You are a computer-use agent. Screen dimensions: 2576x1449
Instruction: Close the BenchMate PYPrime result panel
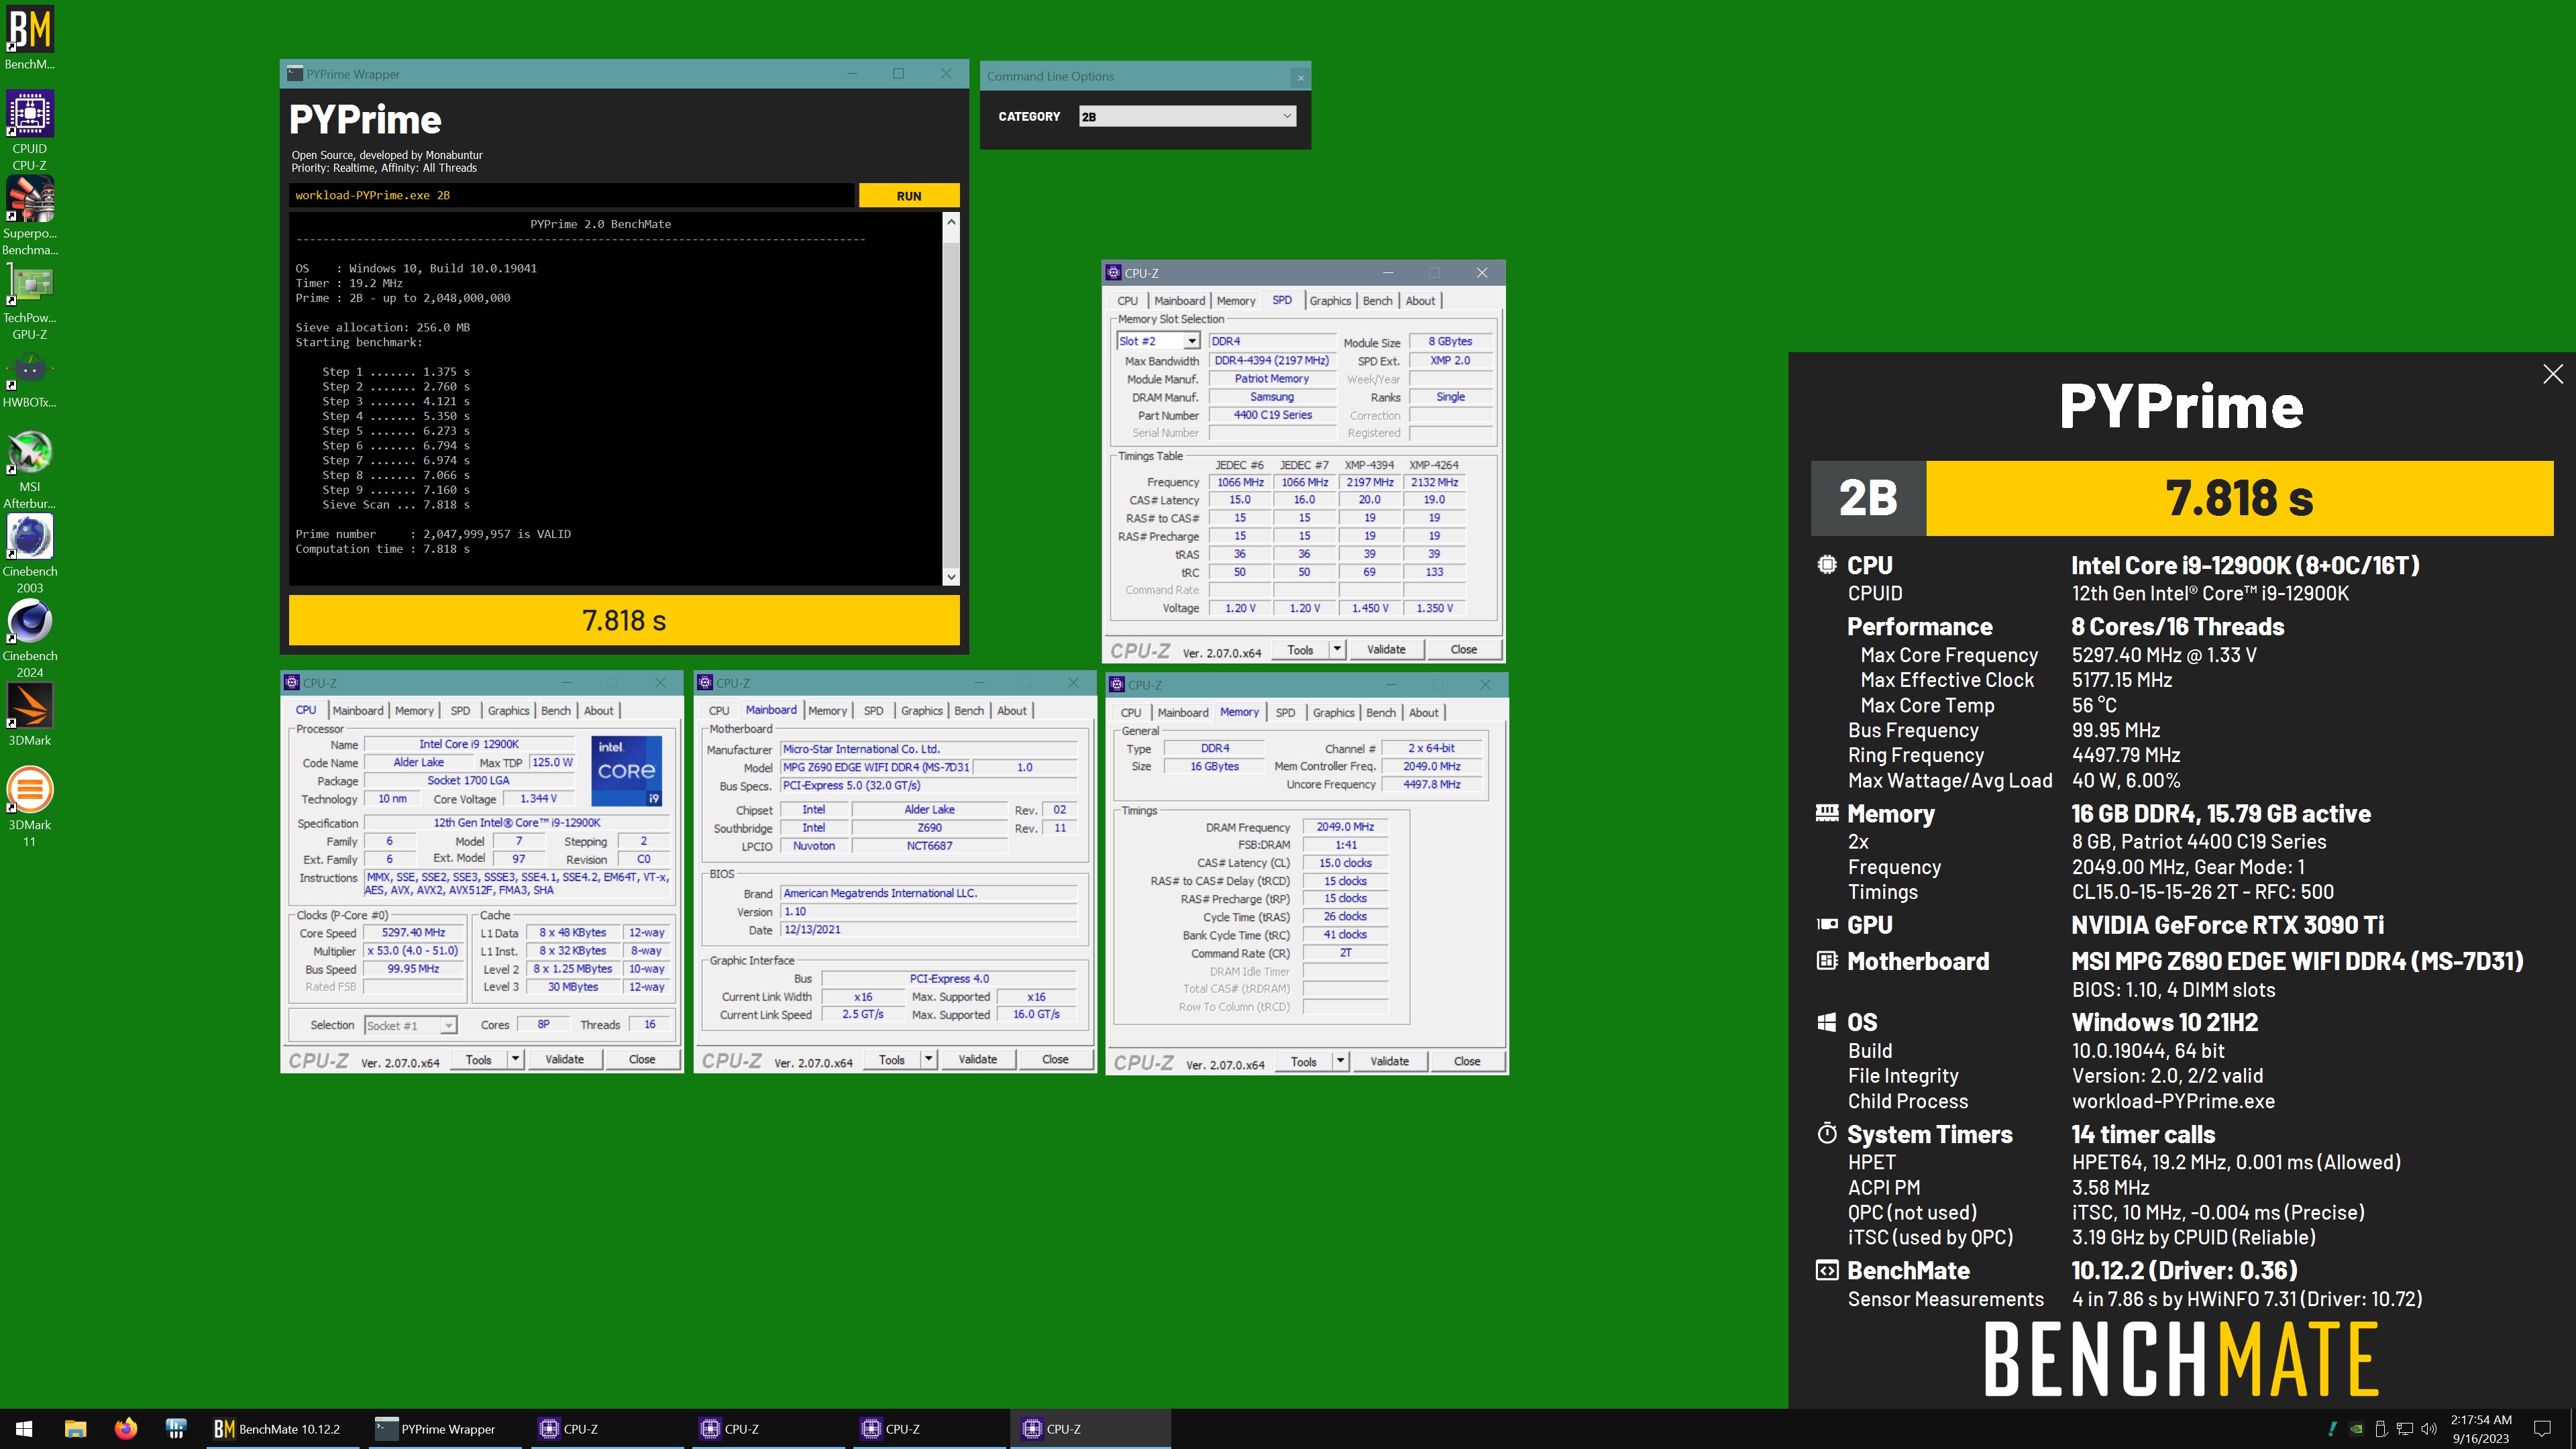[2552, 374]
